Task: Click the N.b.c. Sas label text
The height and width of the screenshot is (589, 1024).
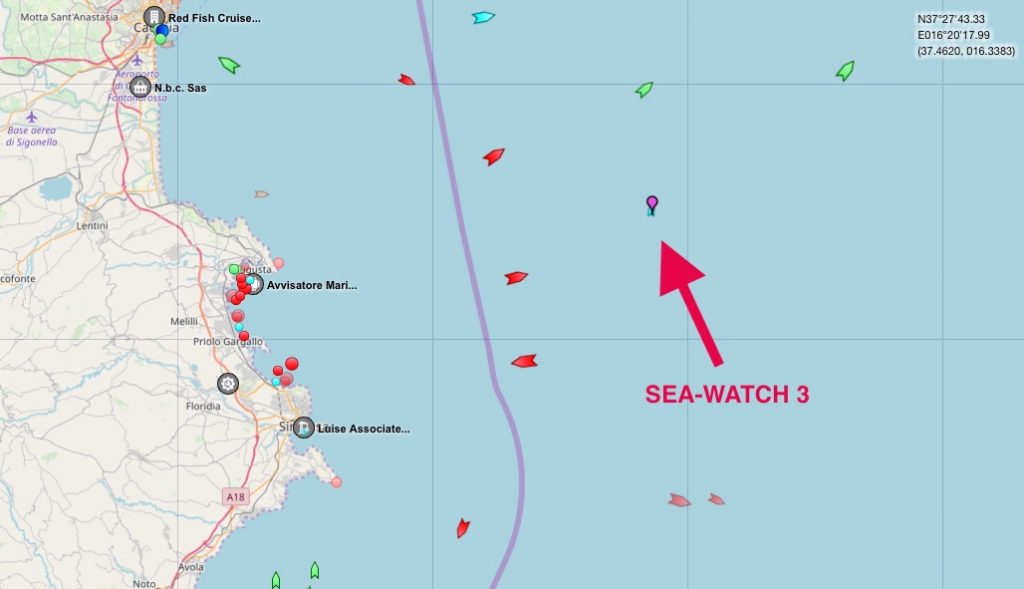Action: 180,88
